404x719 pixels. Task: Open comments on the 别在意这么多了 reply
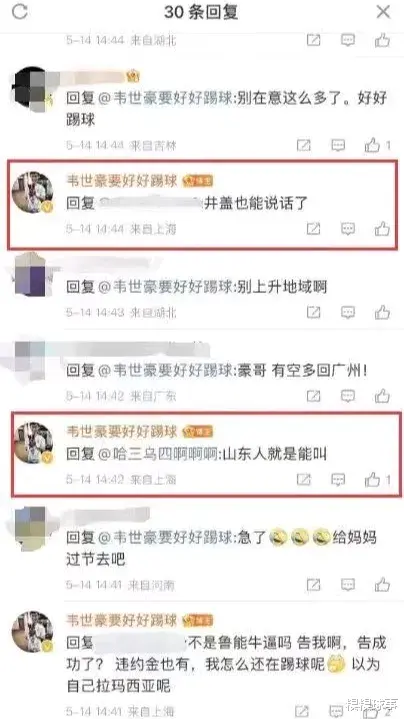[x=338, y=146]
